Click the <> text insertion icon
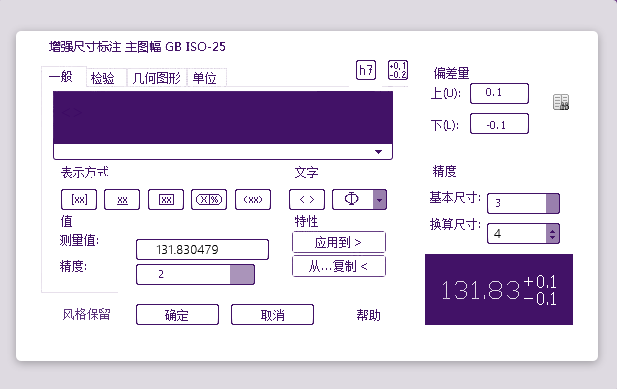617x389 pixels. pyautogui.click(x=307, y=199)
